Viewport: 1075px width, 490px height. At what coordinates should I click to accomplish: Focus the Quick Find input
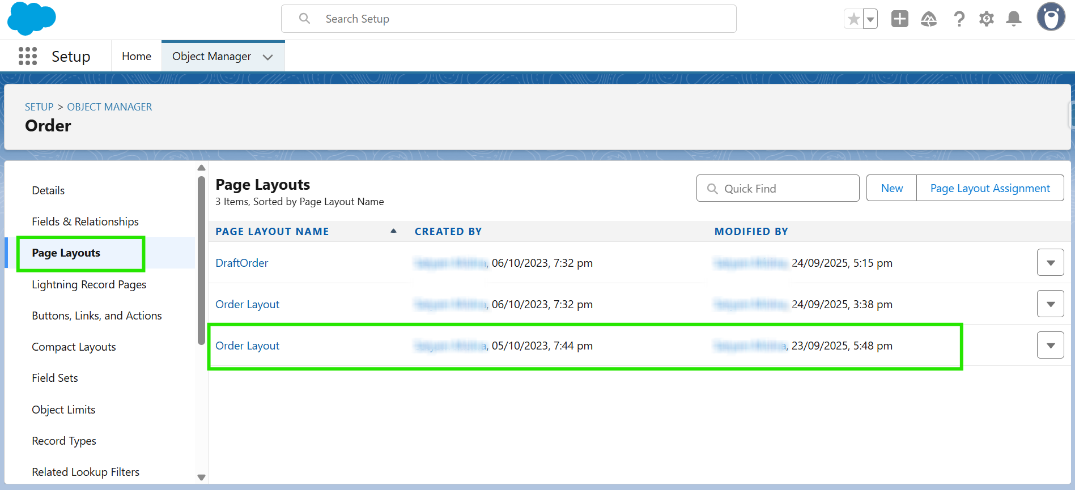click(x=777, y=188)
